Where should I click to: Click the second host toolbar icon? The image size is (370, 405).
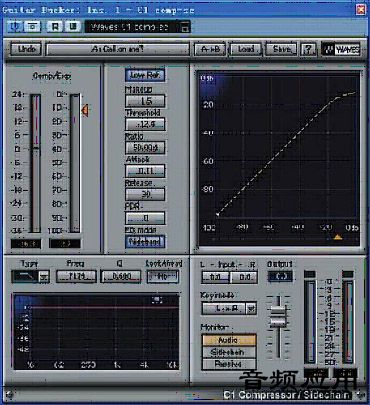click(33, 26)
